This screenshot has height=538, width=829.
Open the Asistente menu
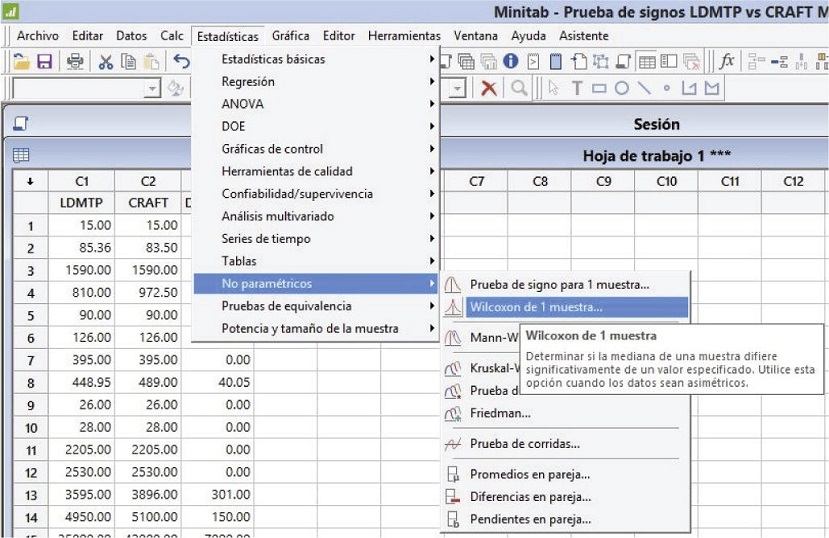(583, 36)
